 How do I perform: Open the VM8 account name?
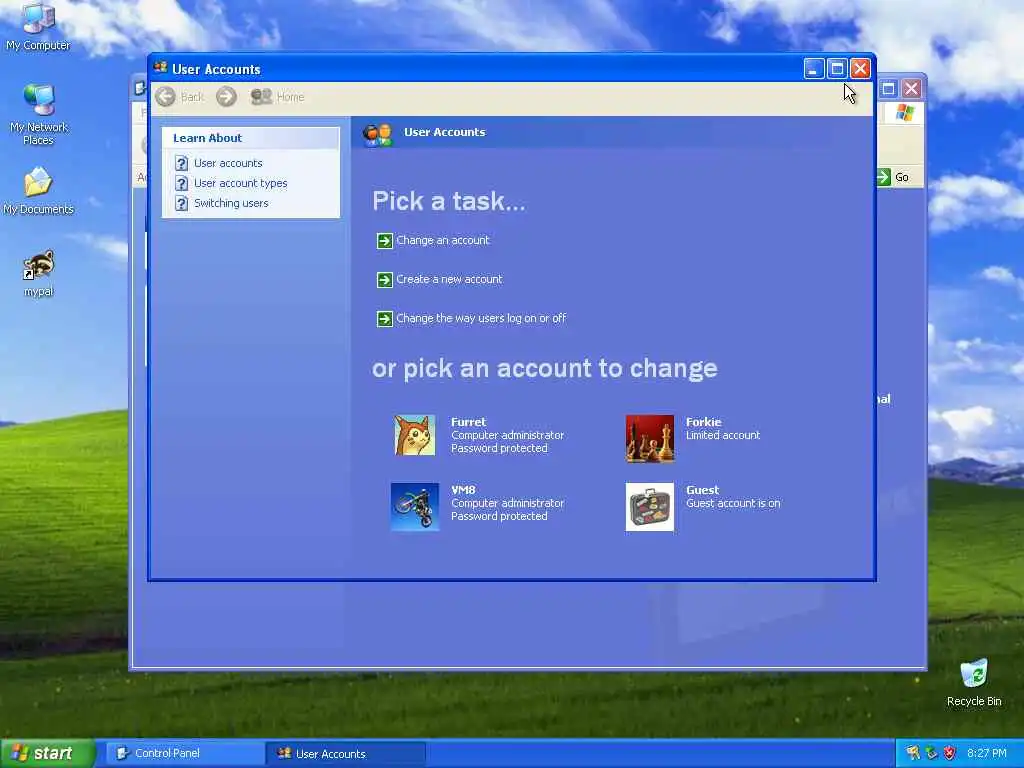pos(463,490)
